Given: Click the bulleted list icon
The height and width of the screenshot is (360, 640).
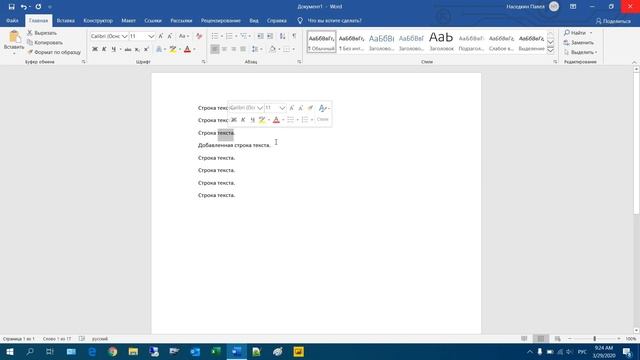Looking at the screenshot, I should [215, 36].
